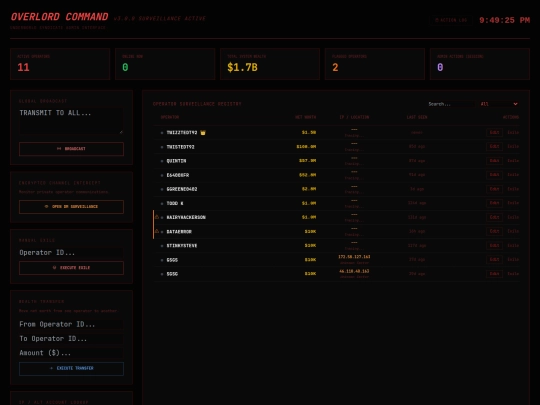The image size is (540, 405).
Task: Click the 9:49:25 PM clock
Action: coord(505,20)
